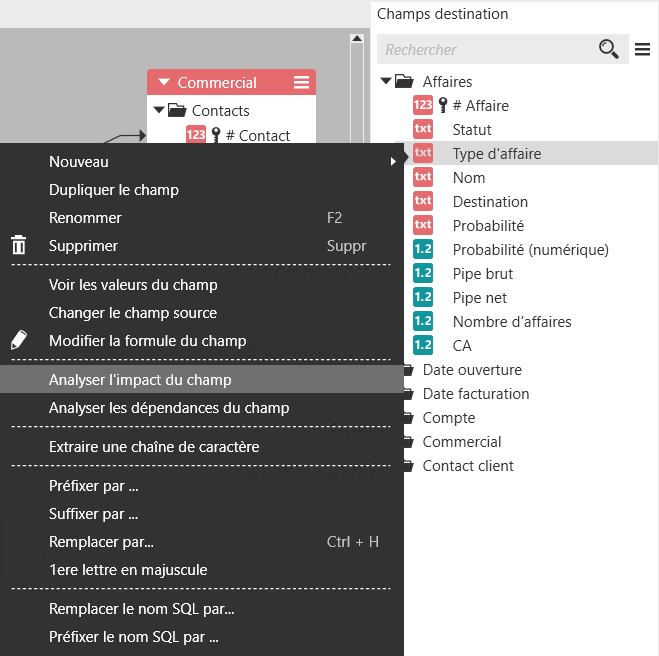The width and height of the screenshot is (659, 656).
Task: Open the Commercial table menu icon
Action: point(301,83)
